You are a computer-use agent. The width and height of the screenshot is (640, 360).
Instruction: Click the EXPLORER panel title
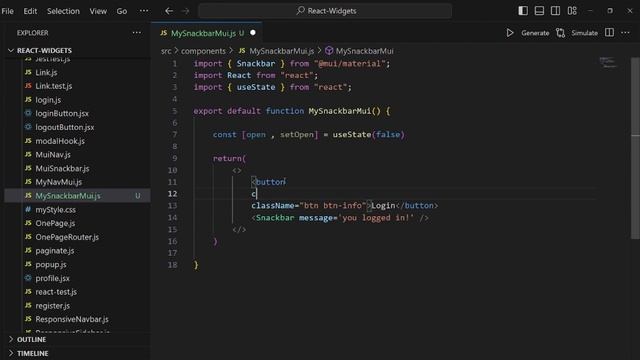[33, 33]
